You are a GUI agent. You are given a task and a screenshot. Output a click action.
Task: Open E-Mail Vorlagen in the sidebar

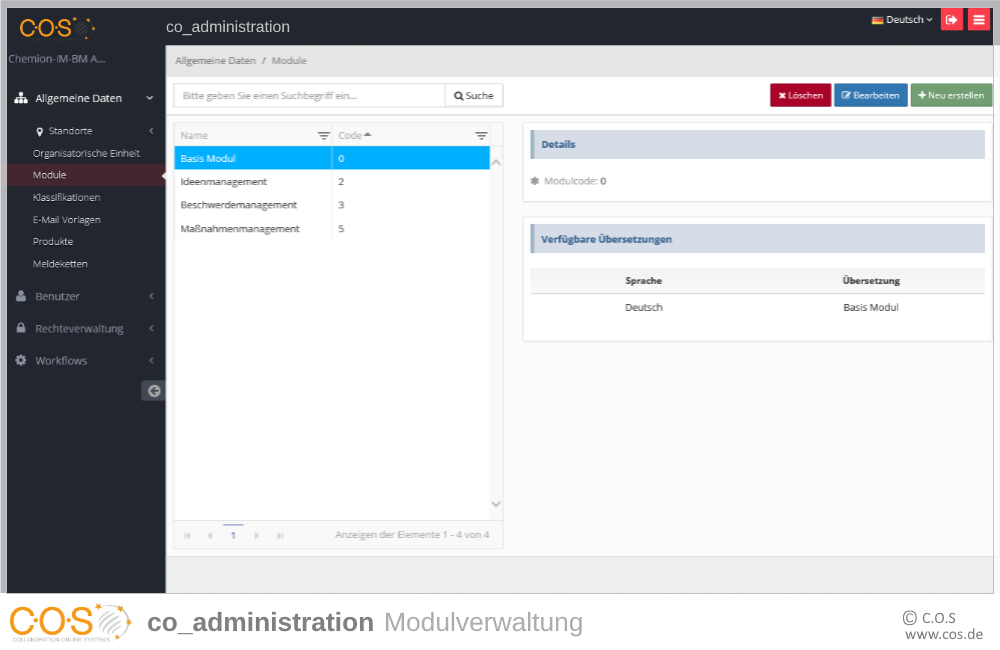pos(66,219)
